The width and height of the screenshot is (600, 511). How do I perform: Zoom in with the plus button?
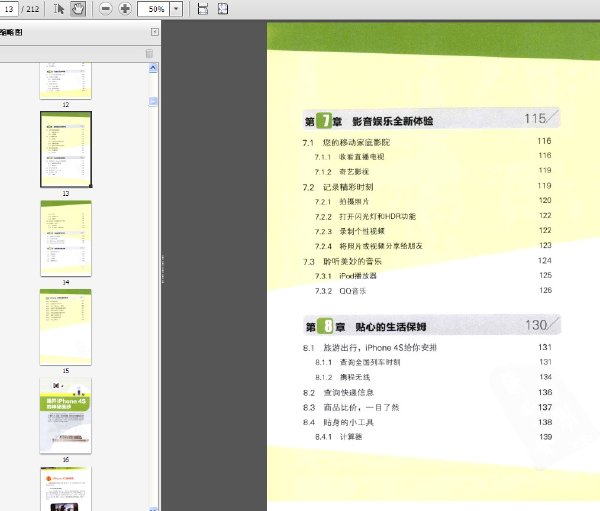(125, 8)
